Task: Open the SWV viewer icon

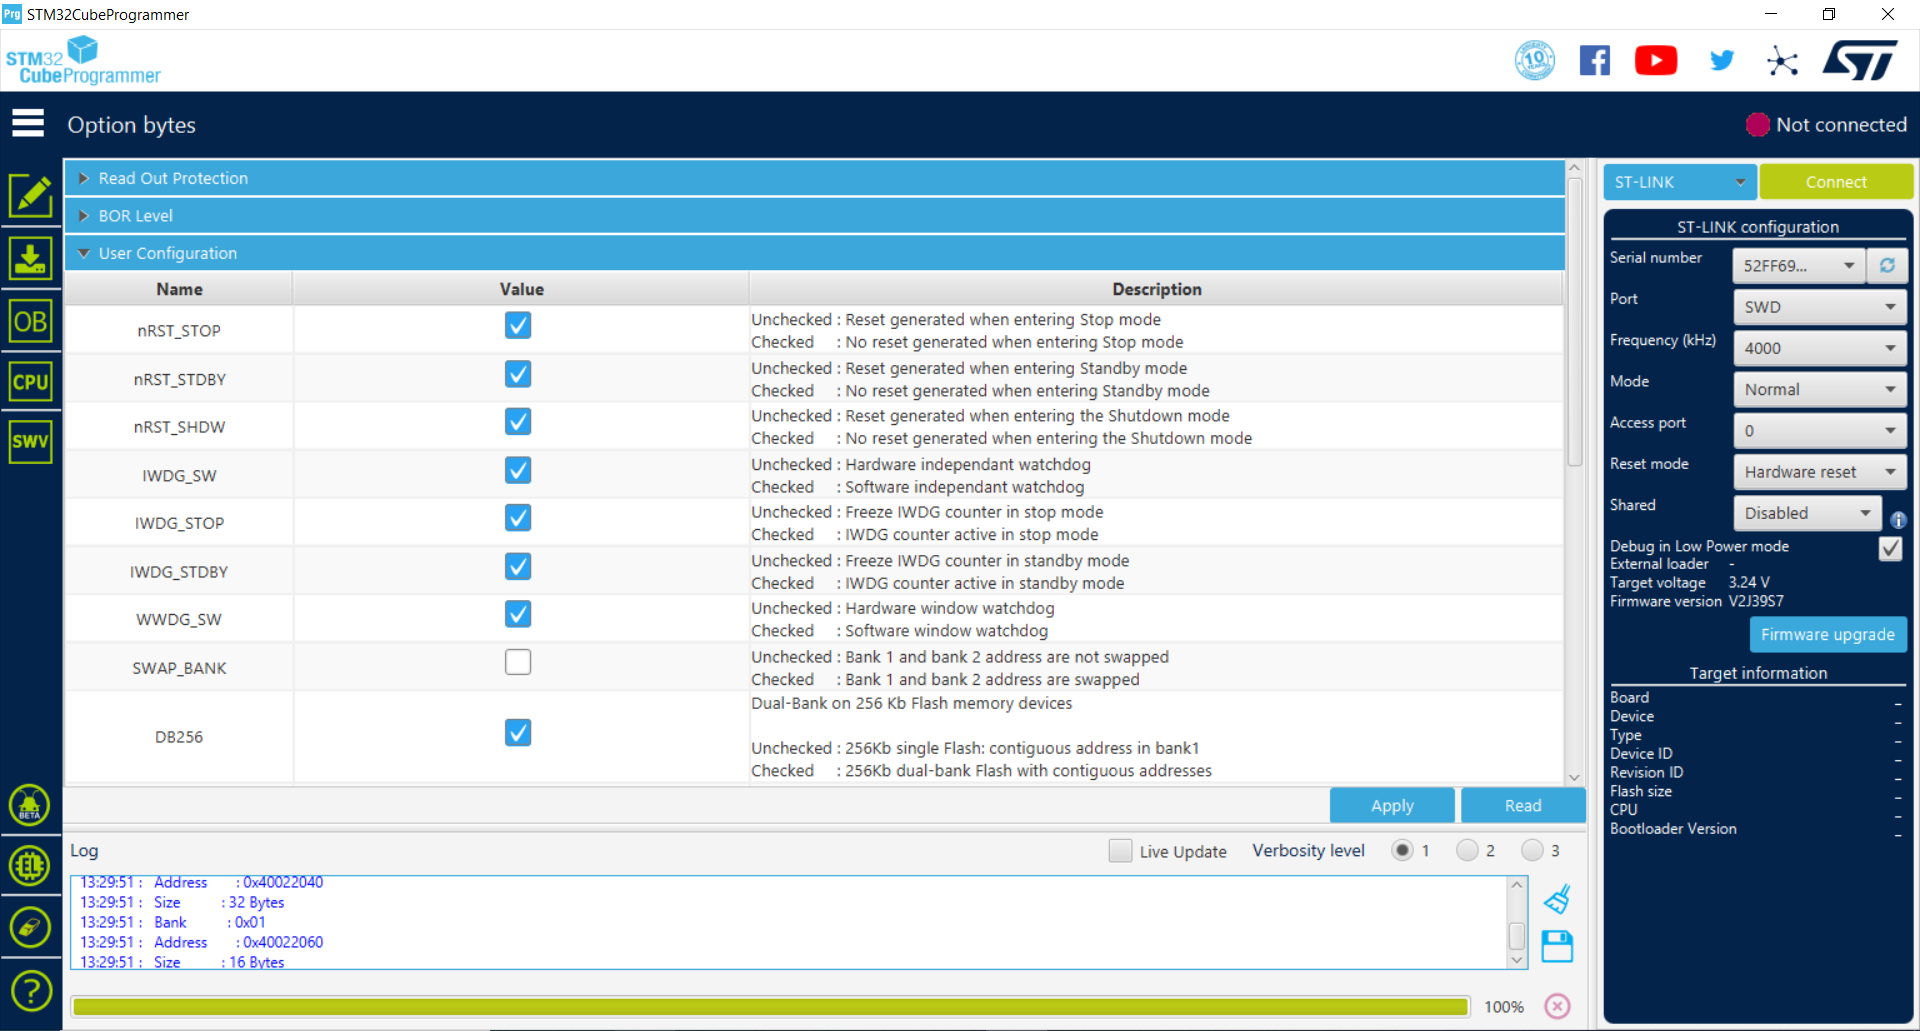Action: pyautogui.click(x=31, y=441)
